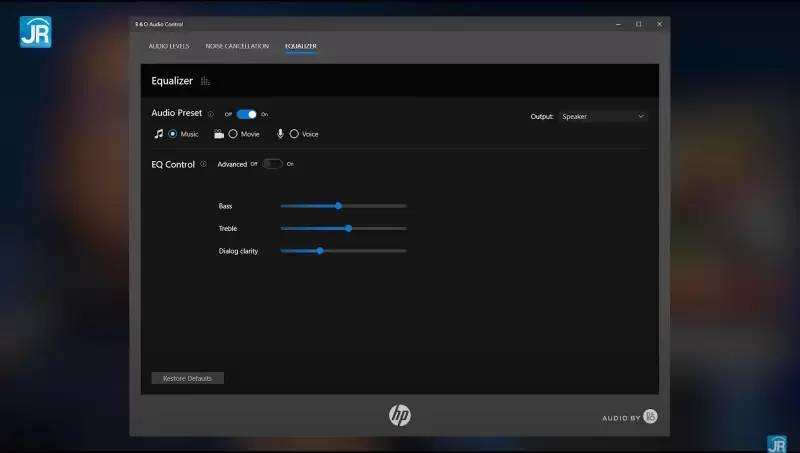Image resolution: width=800 pixels, height=453 pixels.
Task: Click the microphone voice icon
Action: pyautogui.click(x=281, y=133)
